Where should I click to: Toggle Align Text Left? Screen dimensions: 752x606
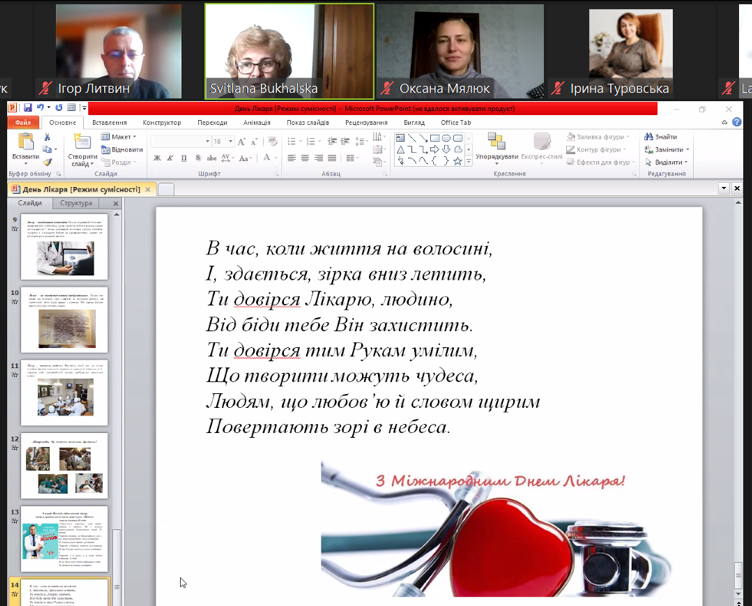(x=291, y=158)
